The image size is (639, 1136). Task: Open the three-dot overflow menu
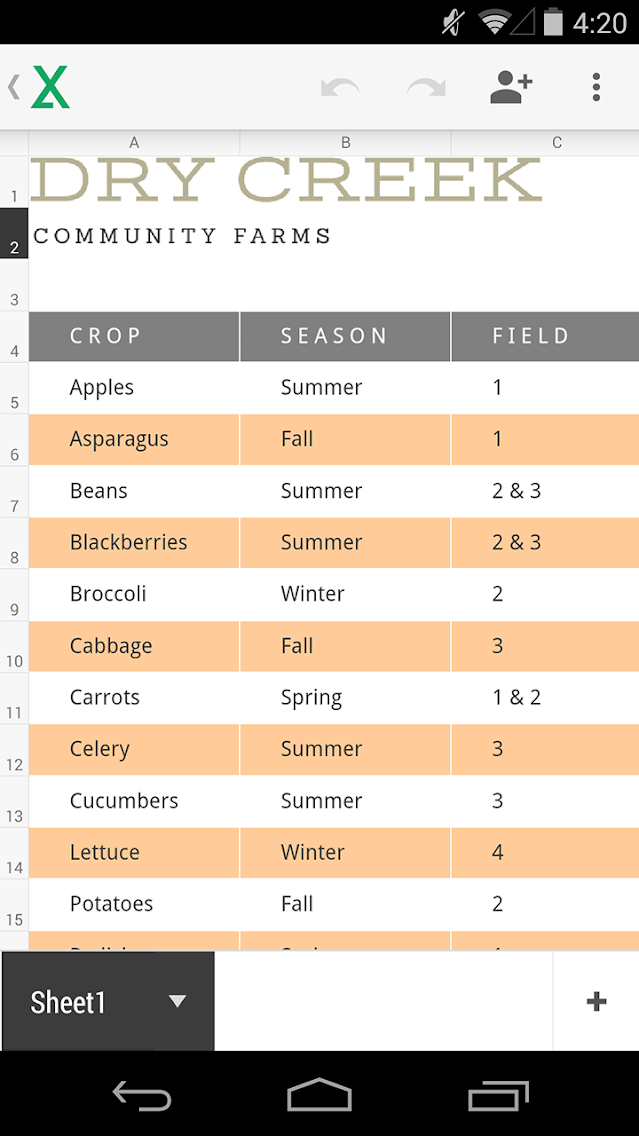coord(596,88)
